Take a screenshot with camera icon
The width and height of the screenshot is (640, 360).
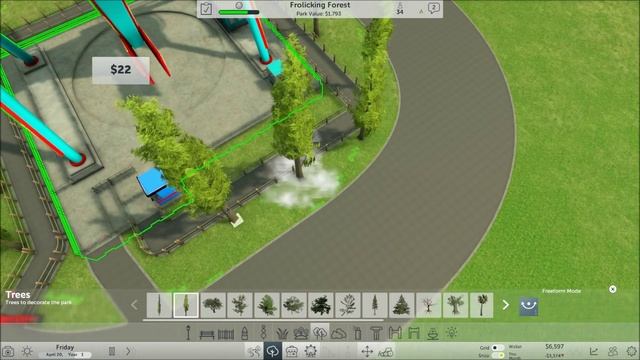click(x=8, y=351)
